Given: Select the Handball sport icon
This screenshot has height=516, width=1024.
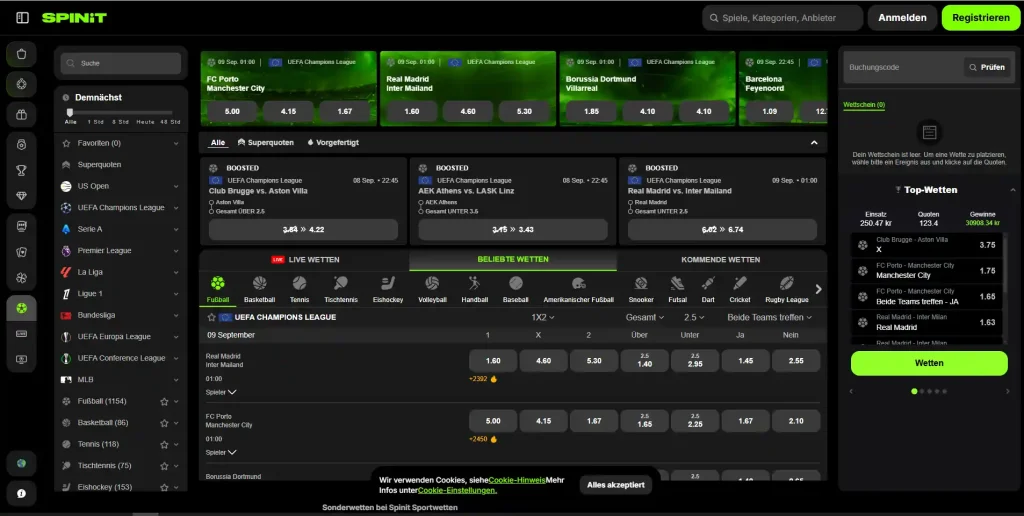Looking at the screenshot, I should tap(474, 290).
